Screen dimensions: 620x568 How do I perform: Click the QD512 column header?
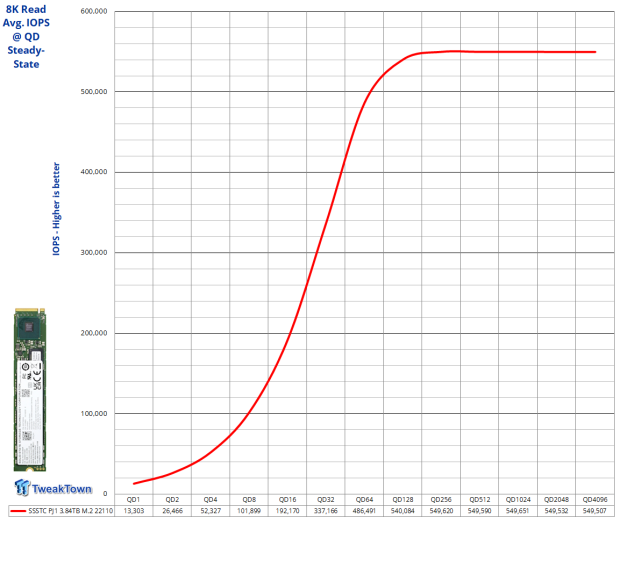pyautogui.click(x=480, y=500)
